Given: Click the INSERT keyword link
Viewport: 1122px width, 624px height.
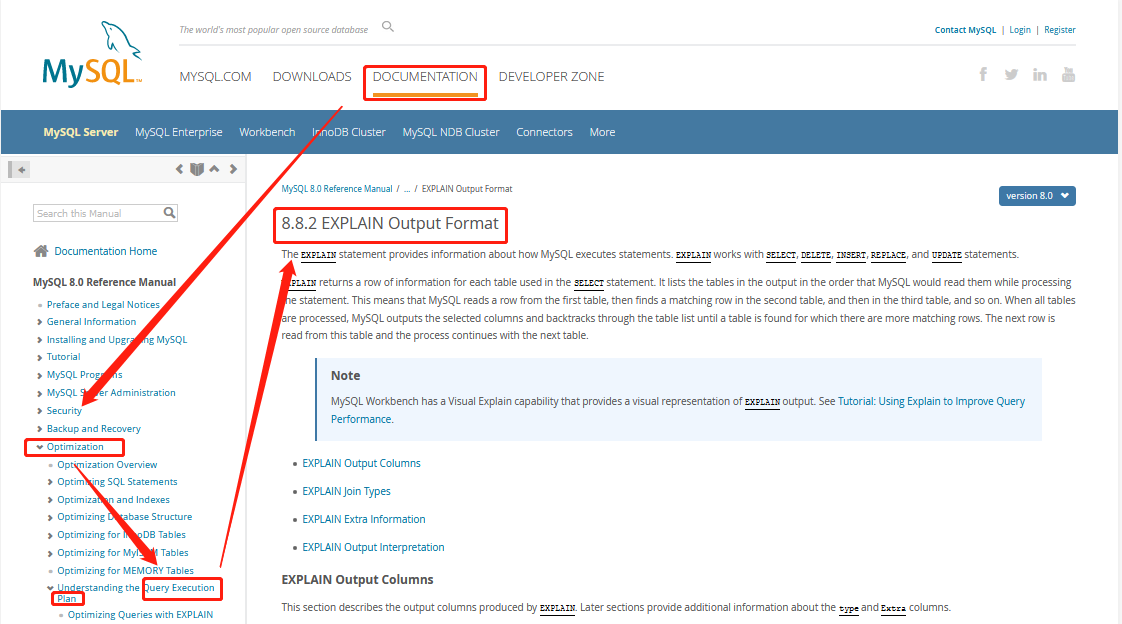Looking at the screenshot, I should (x=851, y=255).
